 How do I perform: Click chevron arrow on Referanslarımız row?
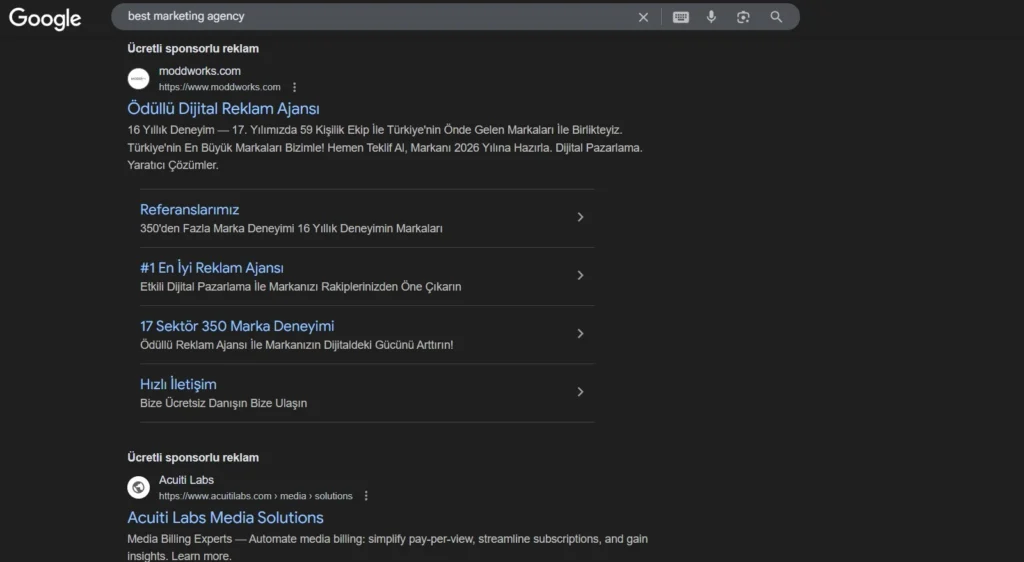pyautogui.click(x=580, y=217)
